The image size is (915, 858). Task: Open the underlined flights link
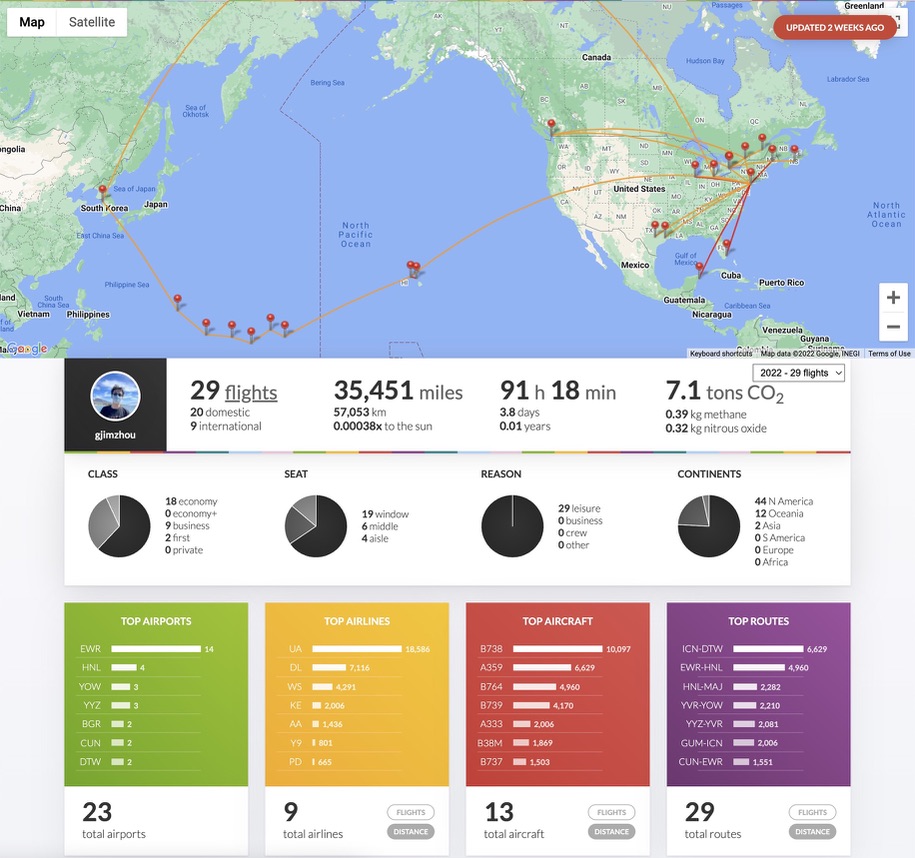(251, 392)
